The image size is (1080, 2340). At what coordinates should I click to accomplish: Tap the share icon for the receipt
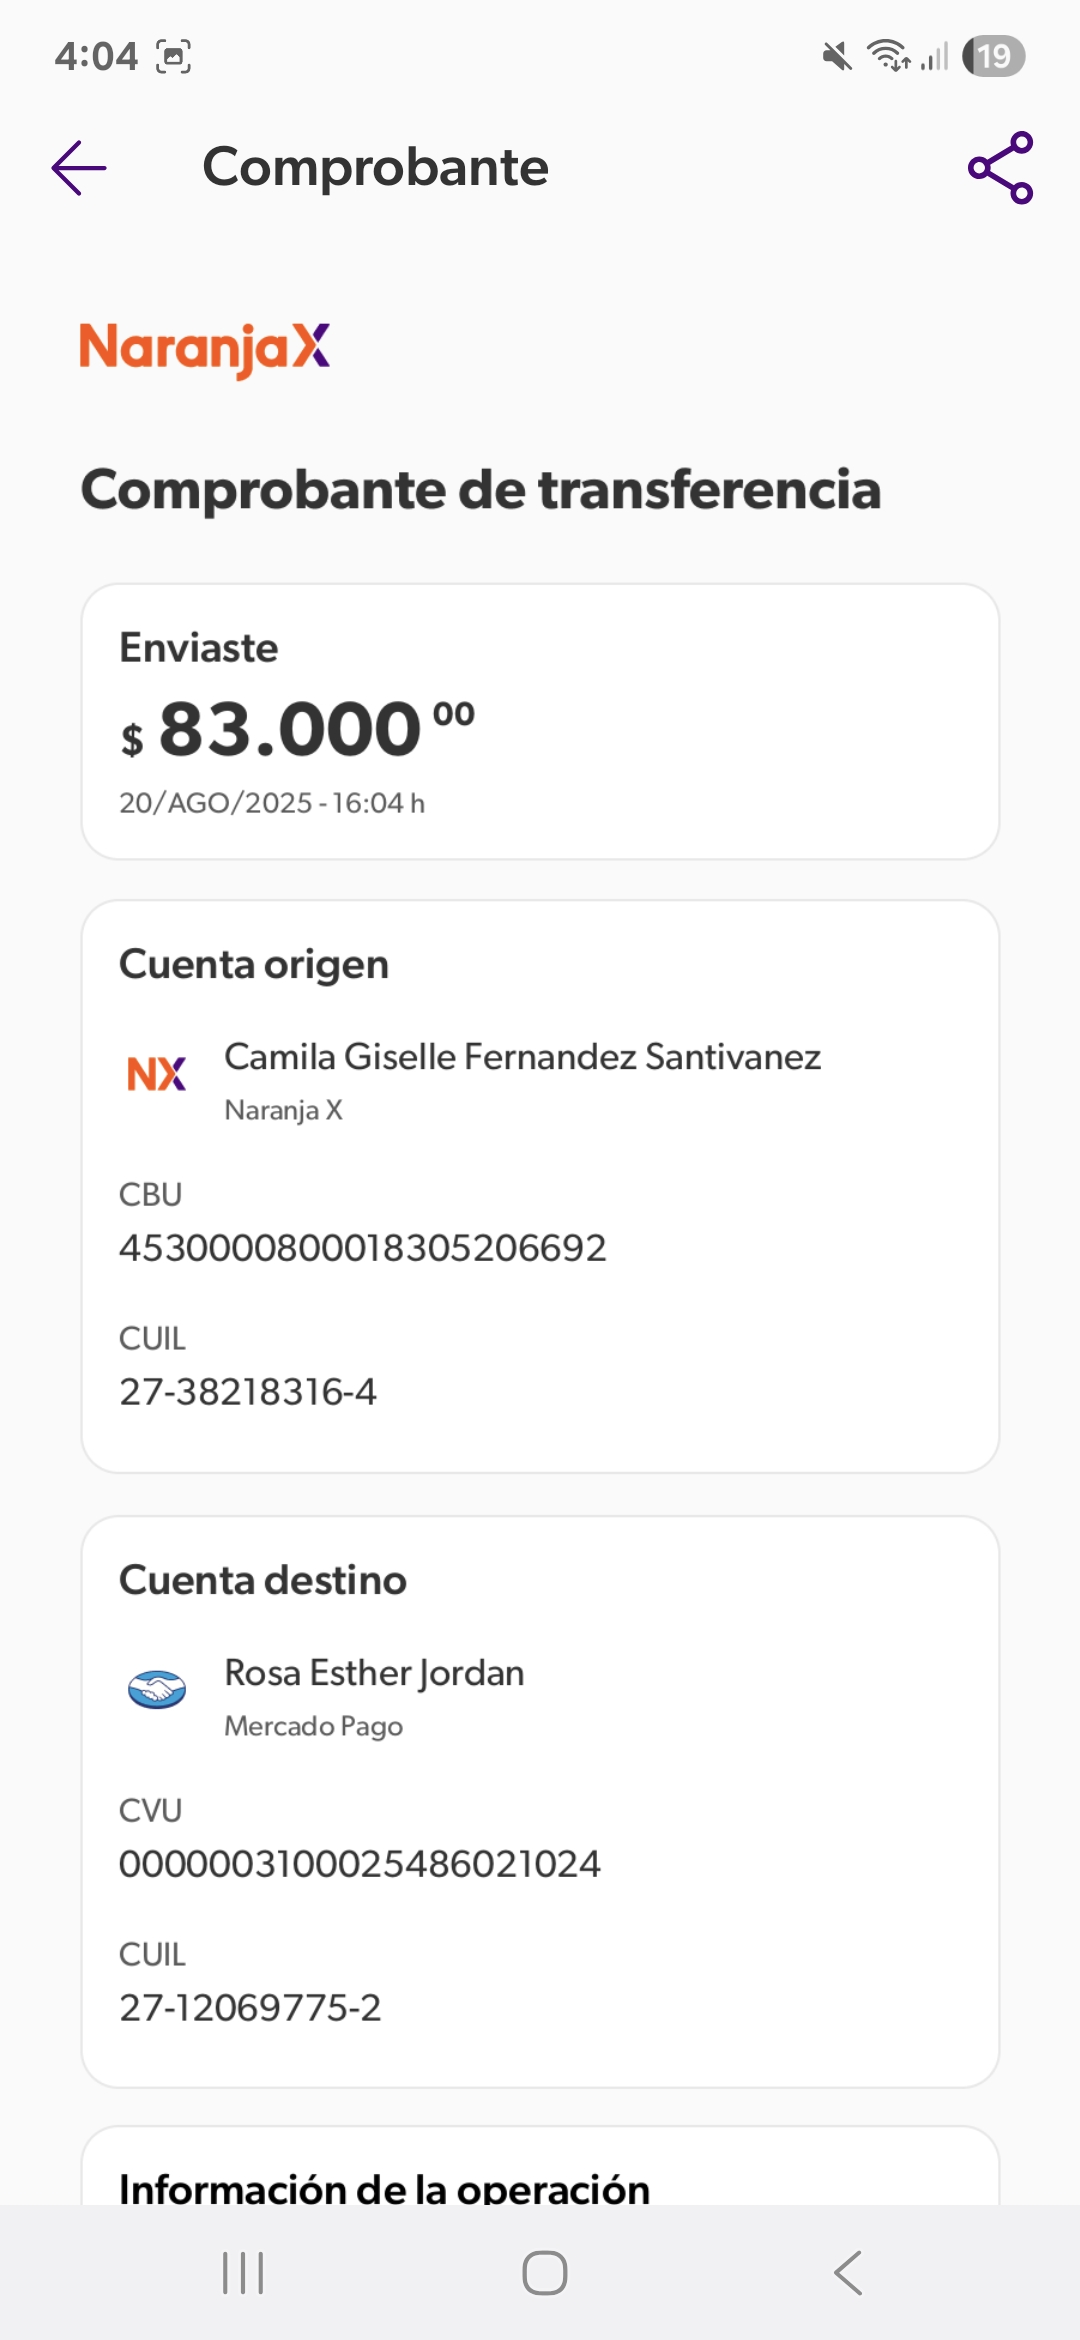pos(1000,168)
